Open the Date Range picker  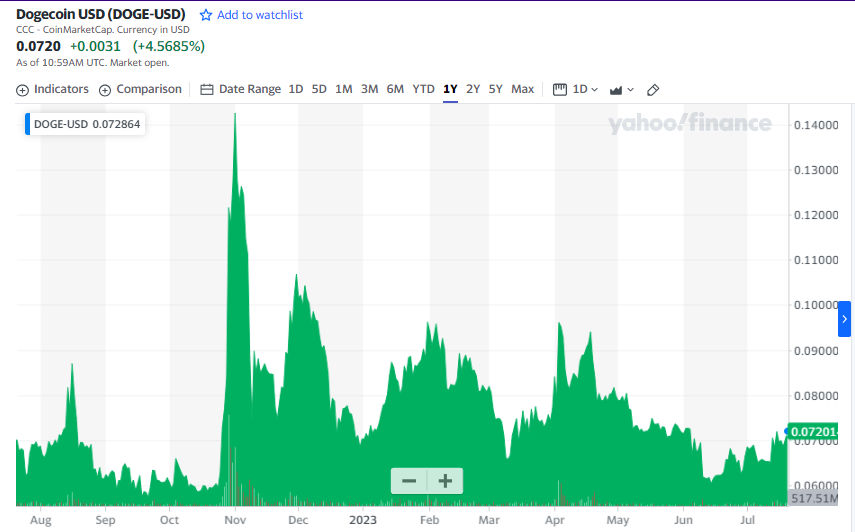coord(250,89)
